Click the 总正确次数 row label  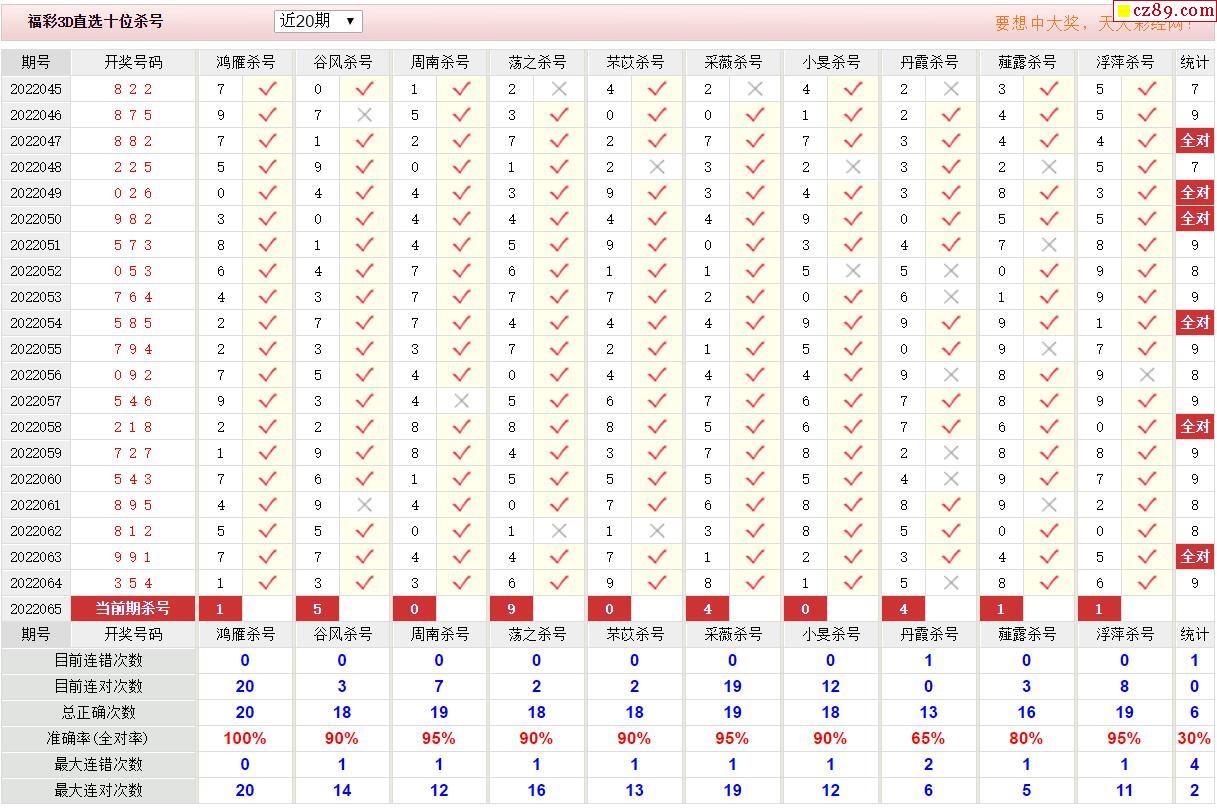pyautogui.click(x=98, y=713)
